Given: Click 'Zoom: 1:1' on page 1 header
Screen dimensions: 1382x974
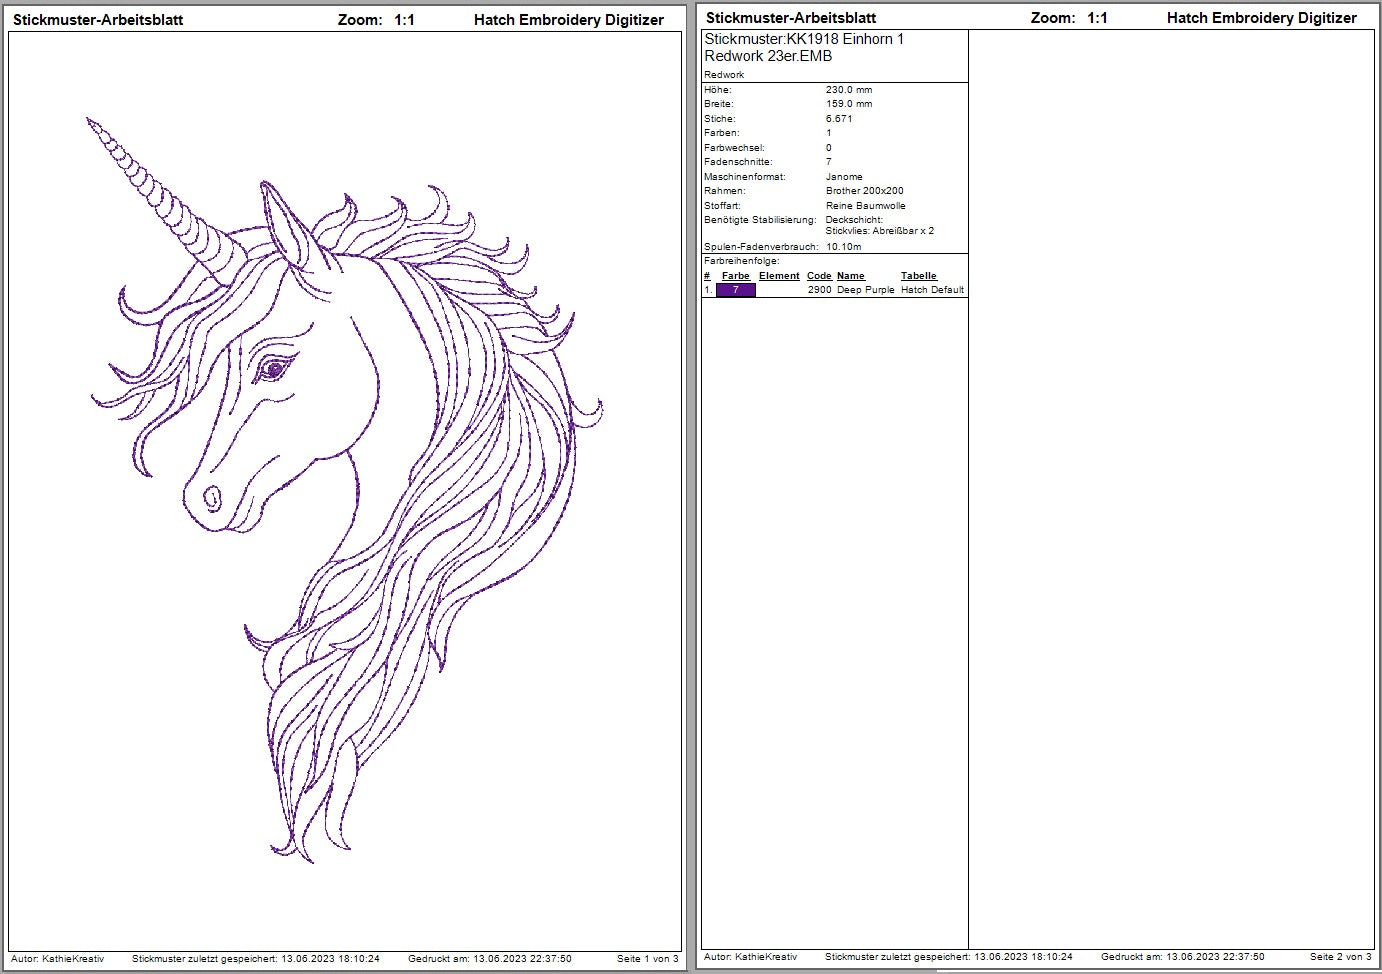Looking at the screenshot, I should tap(377, 19).
